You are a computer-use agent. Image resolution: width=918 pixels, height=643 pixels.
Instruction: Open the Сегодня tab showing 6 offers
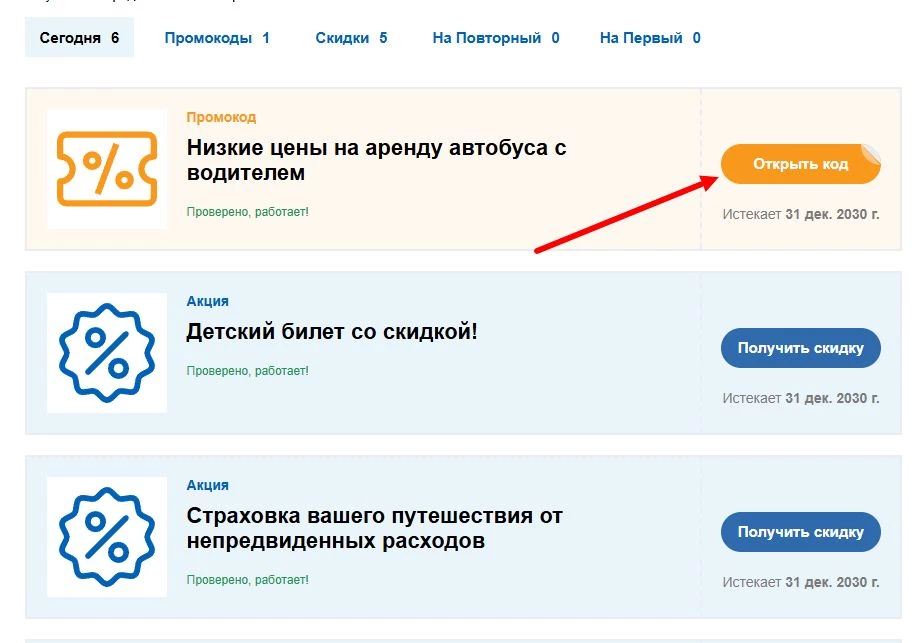tap(79, 37)
